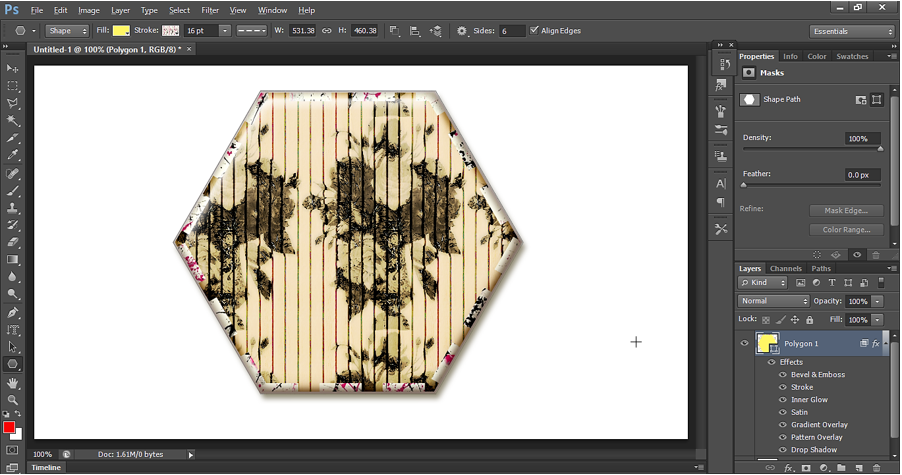Hide all Effects of Polygon 1
The height and width of the screenshot is (475, 902).
click(771, 362)
